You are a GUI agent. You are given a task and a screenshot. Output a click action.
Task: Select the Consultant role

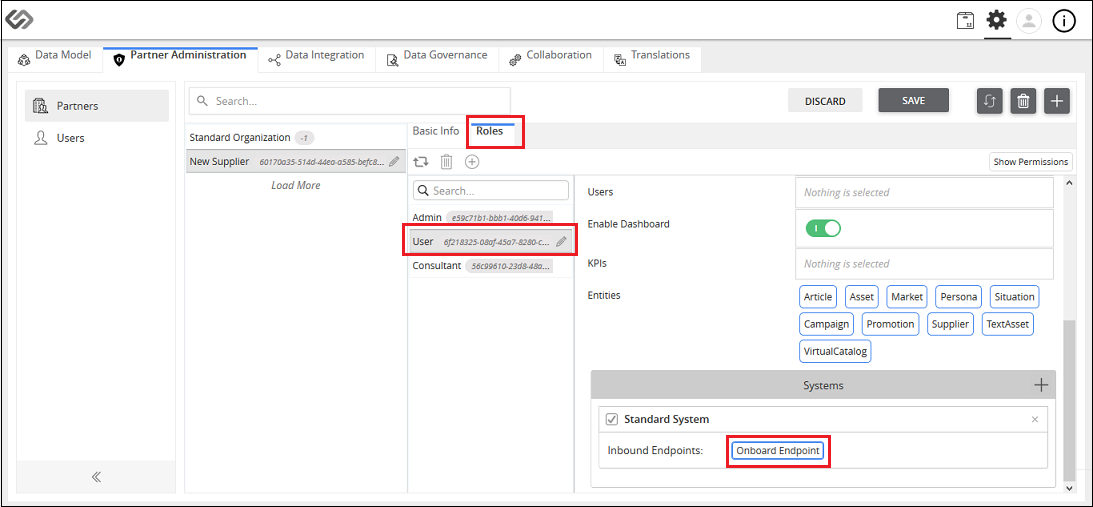(x=490, y=266)
